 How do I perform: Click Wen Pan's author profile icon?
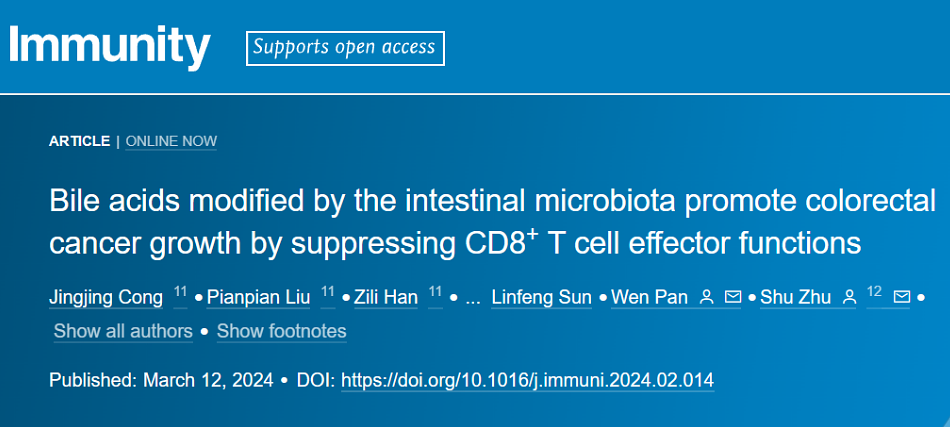pyautogui.click(x=707, y=297)
